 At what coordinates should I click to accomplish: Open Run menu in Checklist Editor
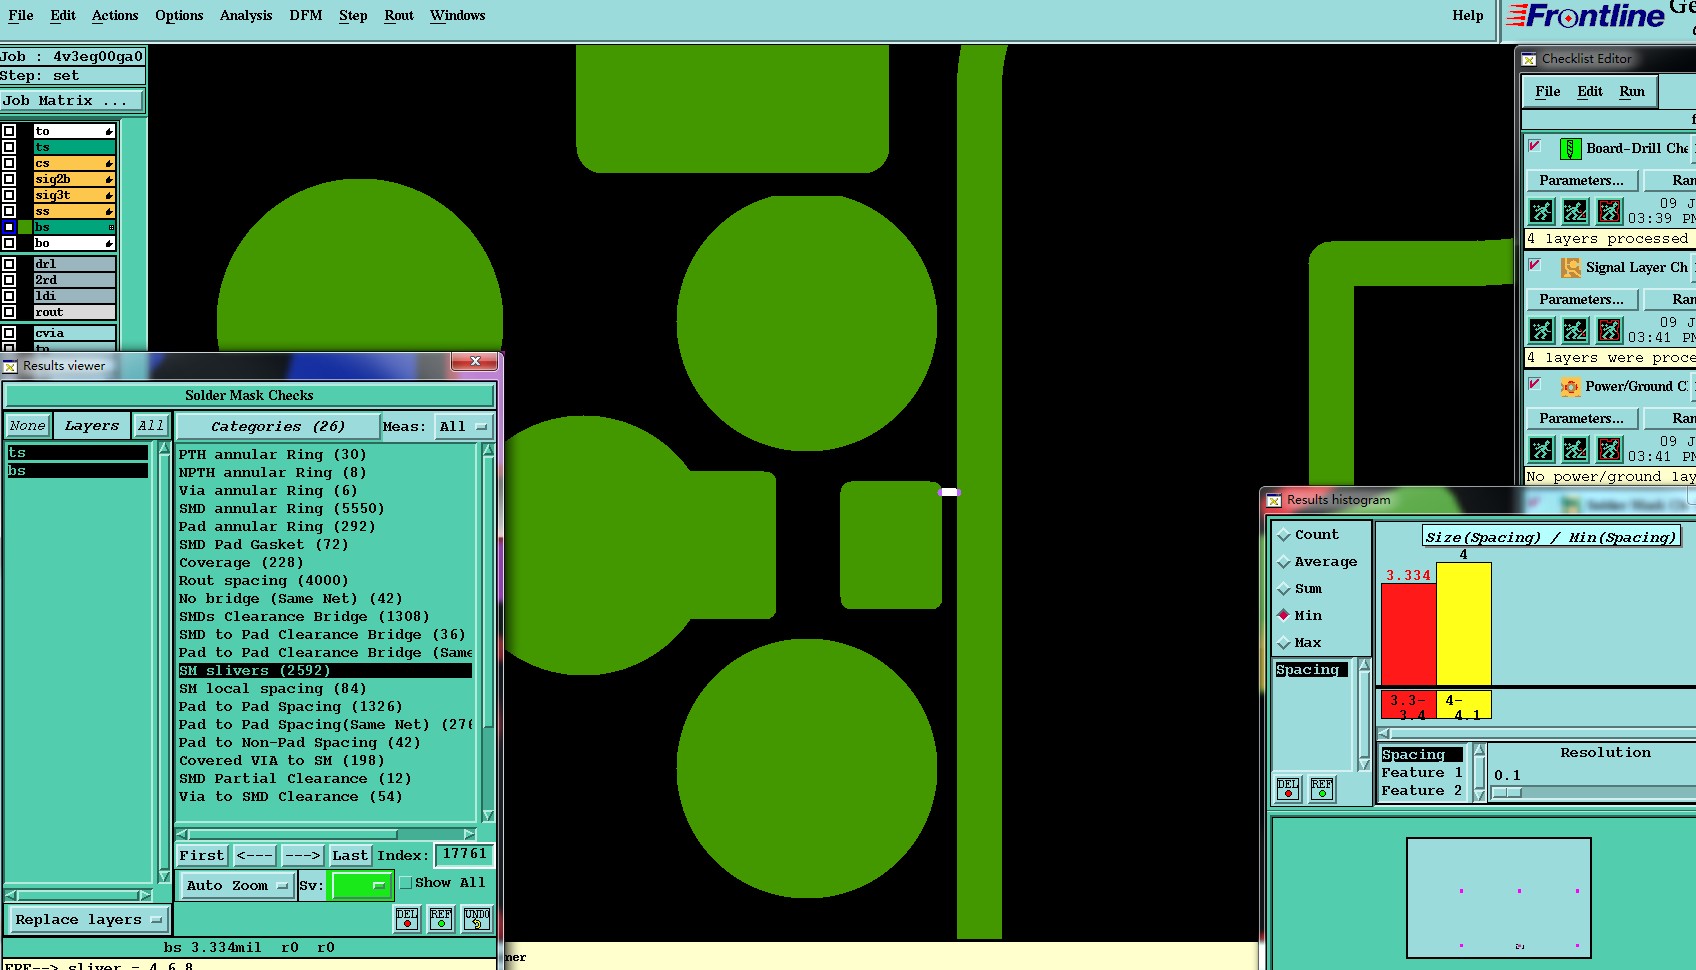click(x=1632, y=92)
